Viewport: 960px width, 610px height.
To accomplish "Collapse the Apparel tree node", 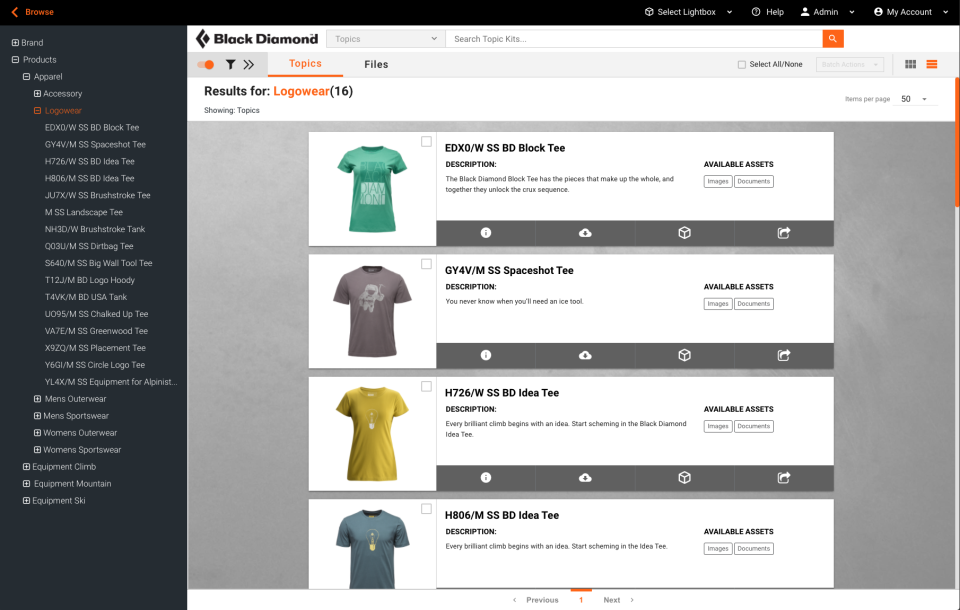I will (26, 77).
